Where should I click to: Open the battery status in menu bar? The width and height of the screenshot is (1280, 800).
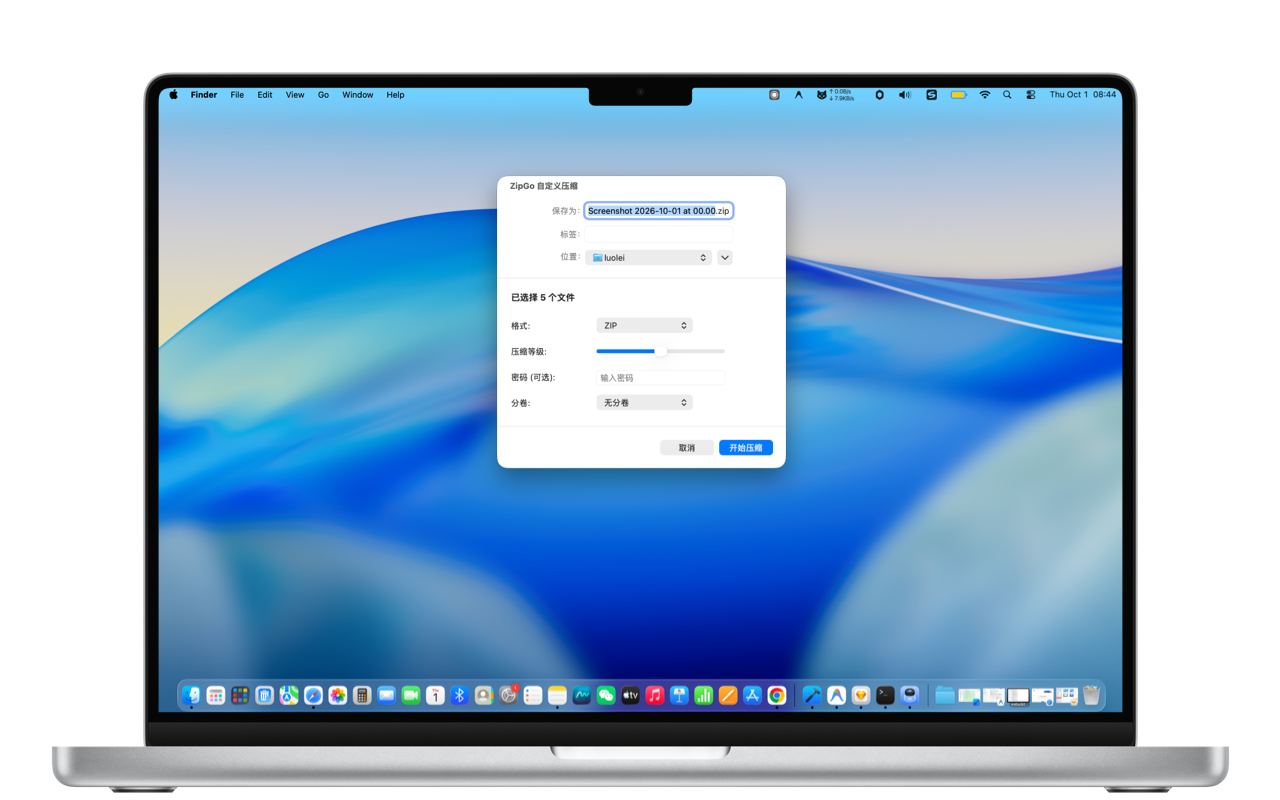tap(959, 95)
